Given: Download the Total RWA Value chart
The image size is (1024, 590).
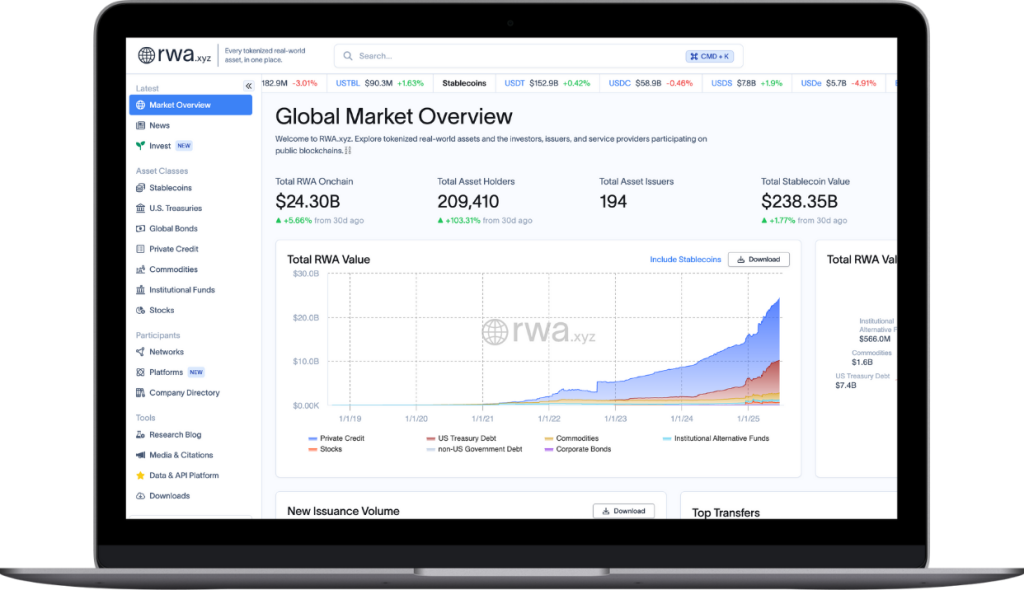Looking at the screenshot, I should (x=758, y=259).
